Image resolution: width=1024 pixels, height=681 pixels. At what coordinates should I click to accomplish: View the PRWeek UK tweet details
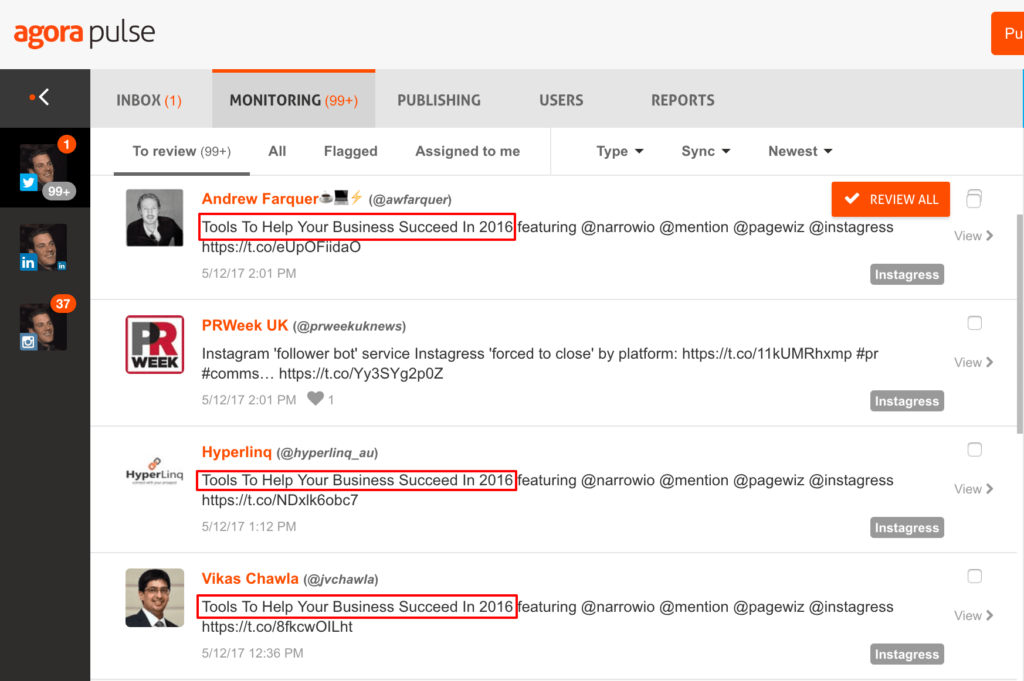click(x=973, y=362)
